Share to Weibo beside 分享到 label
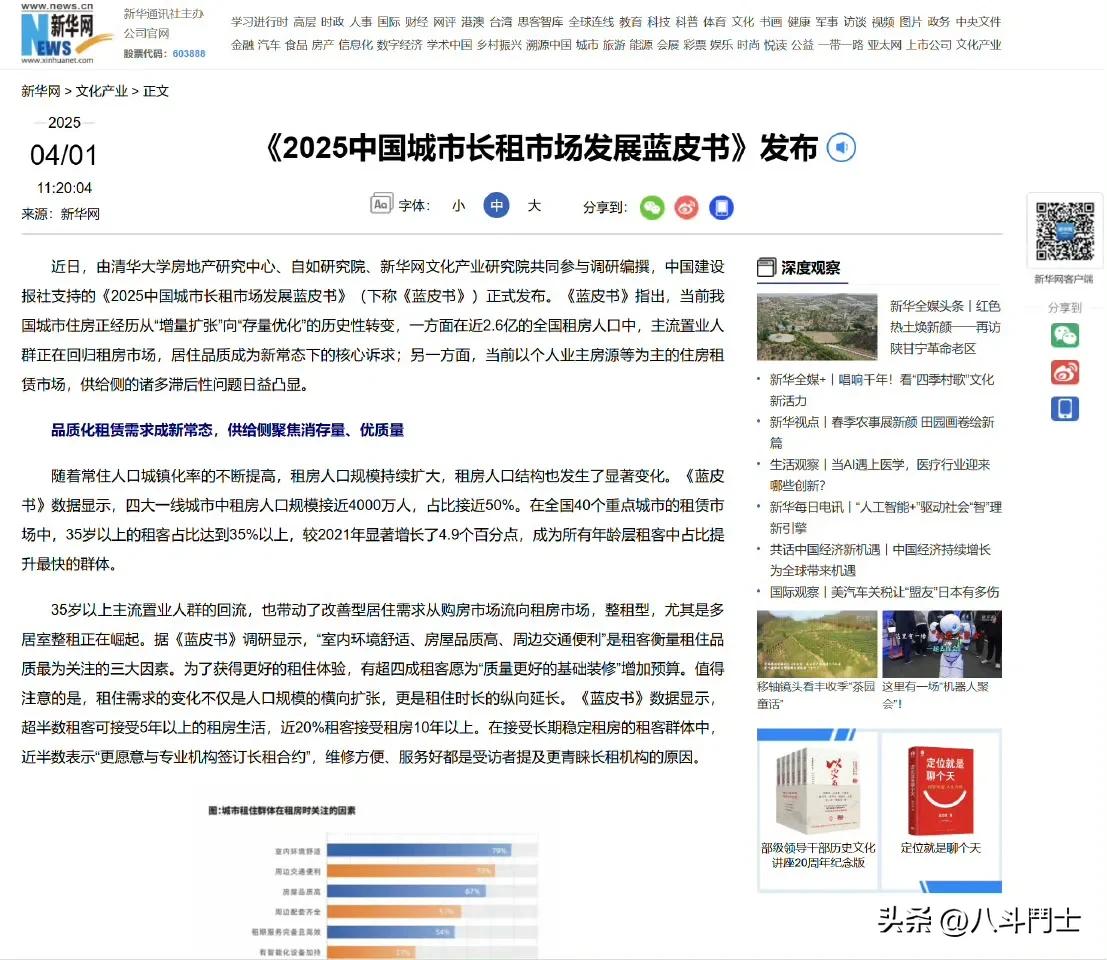This screenshot has width=1107, height=960. (686, 207)
